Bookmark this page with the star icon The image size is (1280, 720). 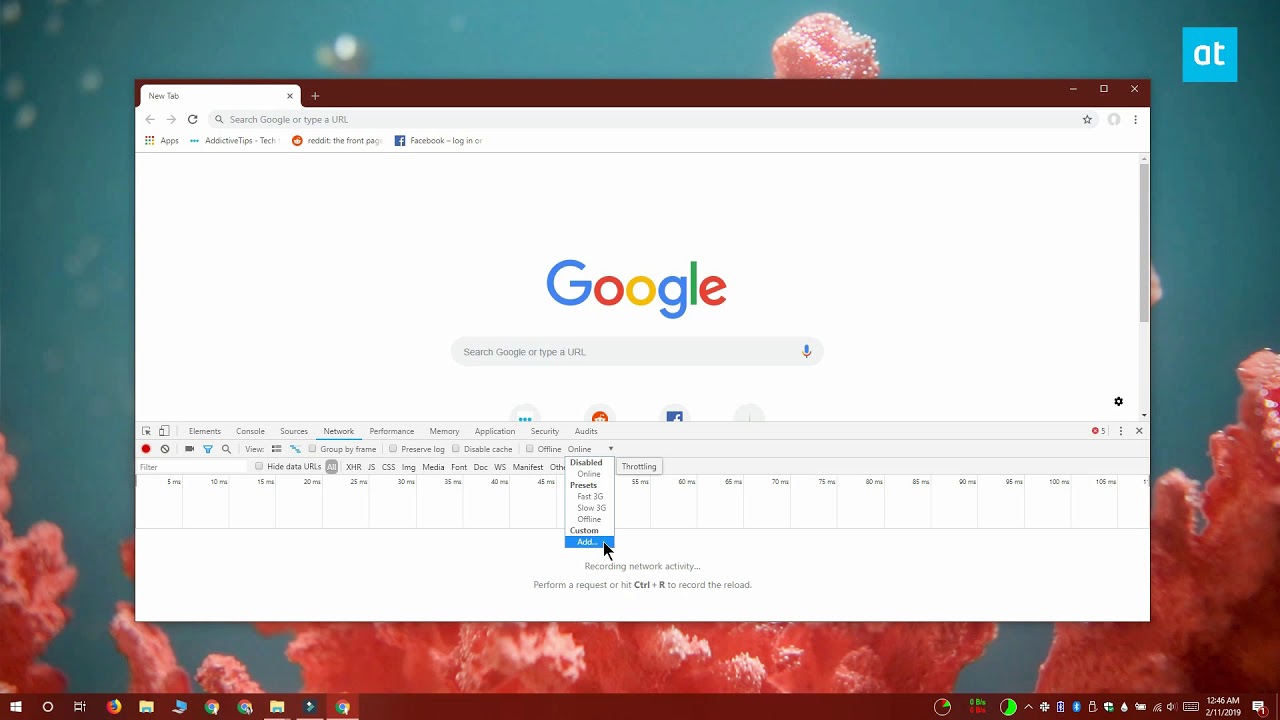[x=1087, y=119]
